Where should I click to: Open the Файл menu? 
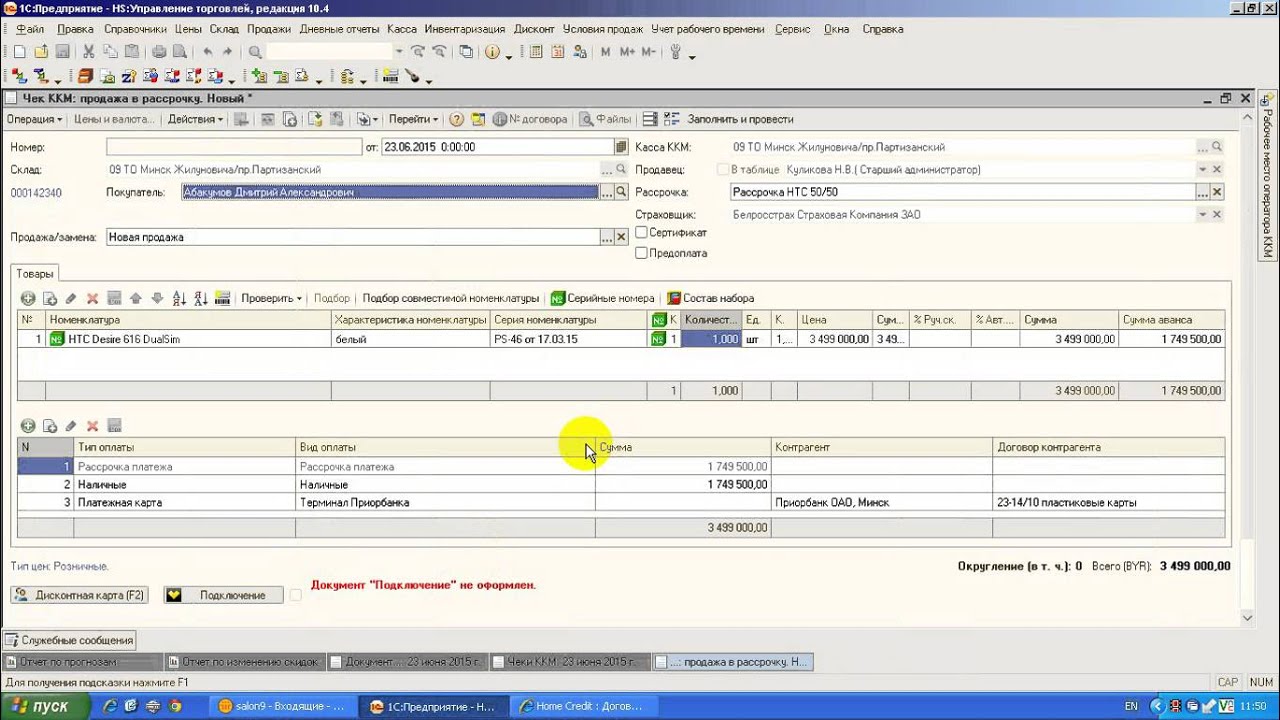point(30,29)
